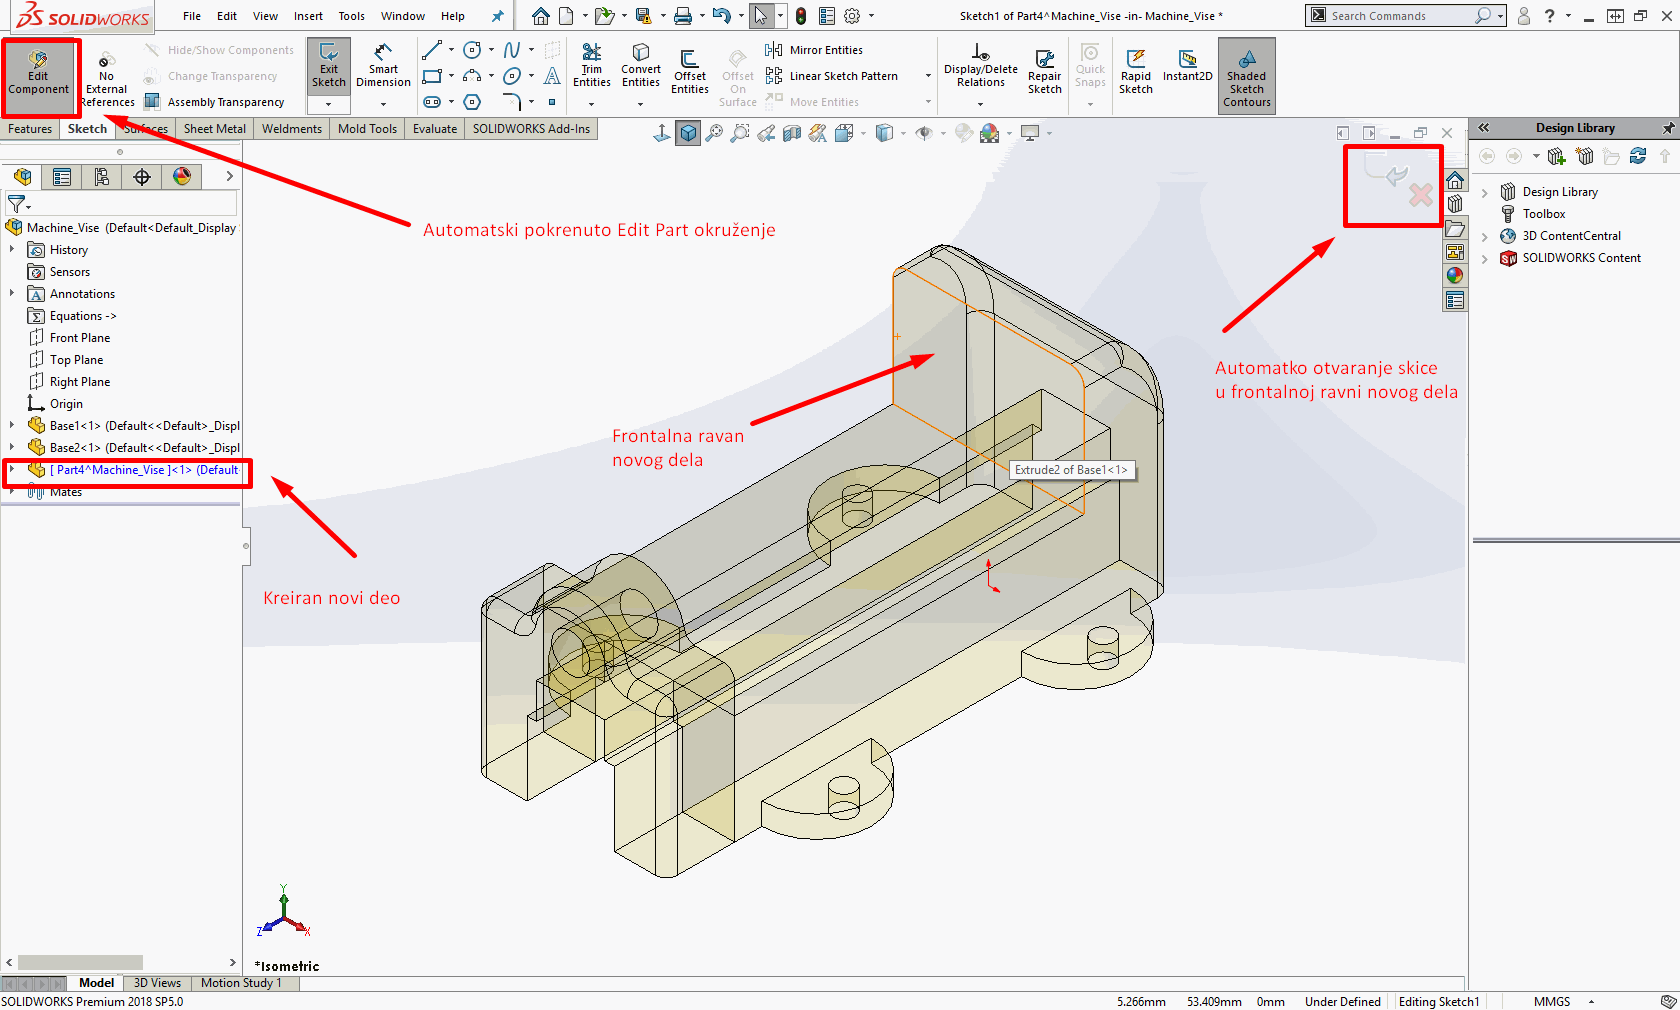Select the Trim Entities tool
1680x1010 pixels.
click(x=592, y=64)
